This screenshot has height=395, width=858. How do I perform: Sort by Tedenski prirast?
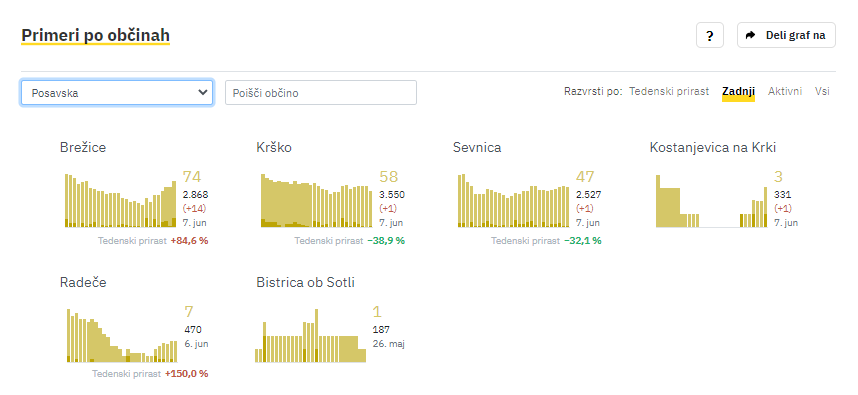tap(669, 91)
